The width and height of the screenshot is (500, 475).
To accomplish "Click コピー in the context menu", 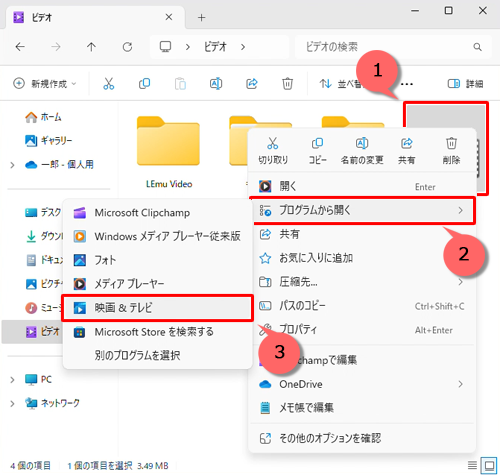I will (x=317, y=151).
